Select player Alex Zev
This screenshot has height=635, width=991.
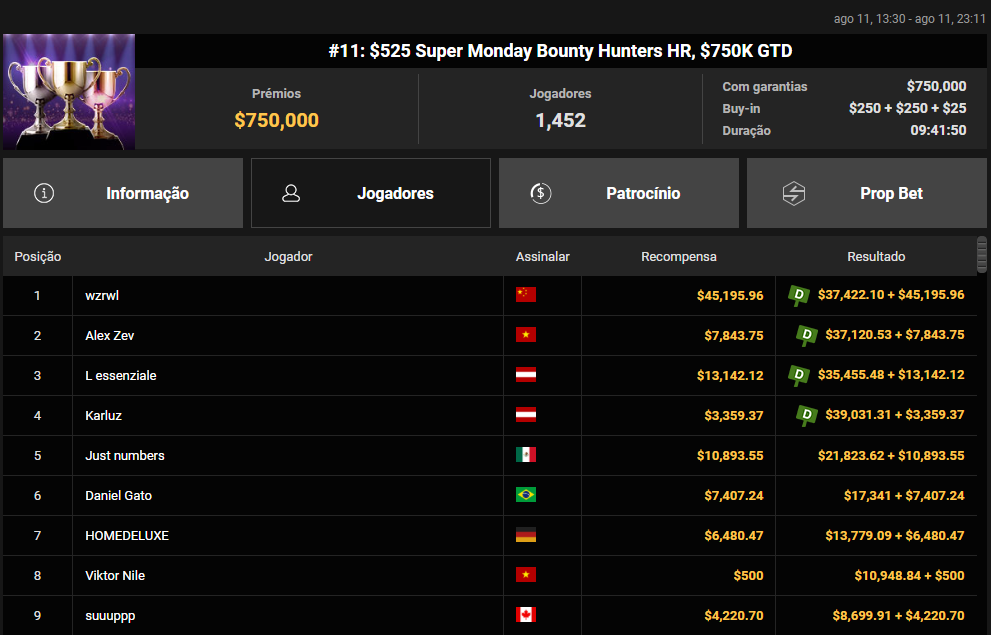(x=109, y=336)
